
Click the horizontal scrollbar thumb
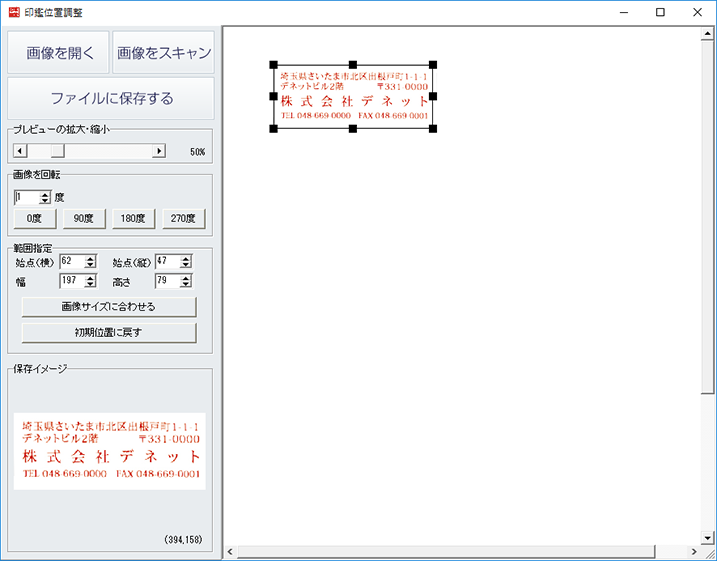pyautogui.click(x=446, y=552)
